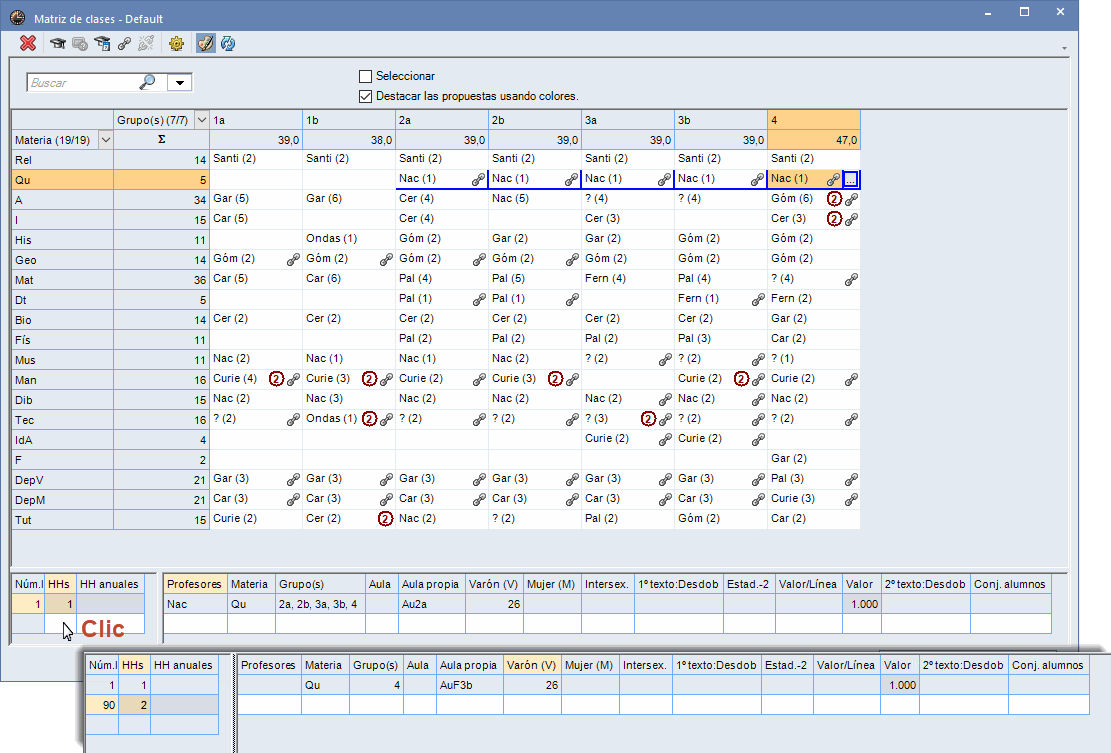
Task: Click link icon in Qu row column 2a
Action: pos(479,180)
